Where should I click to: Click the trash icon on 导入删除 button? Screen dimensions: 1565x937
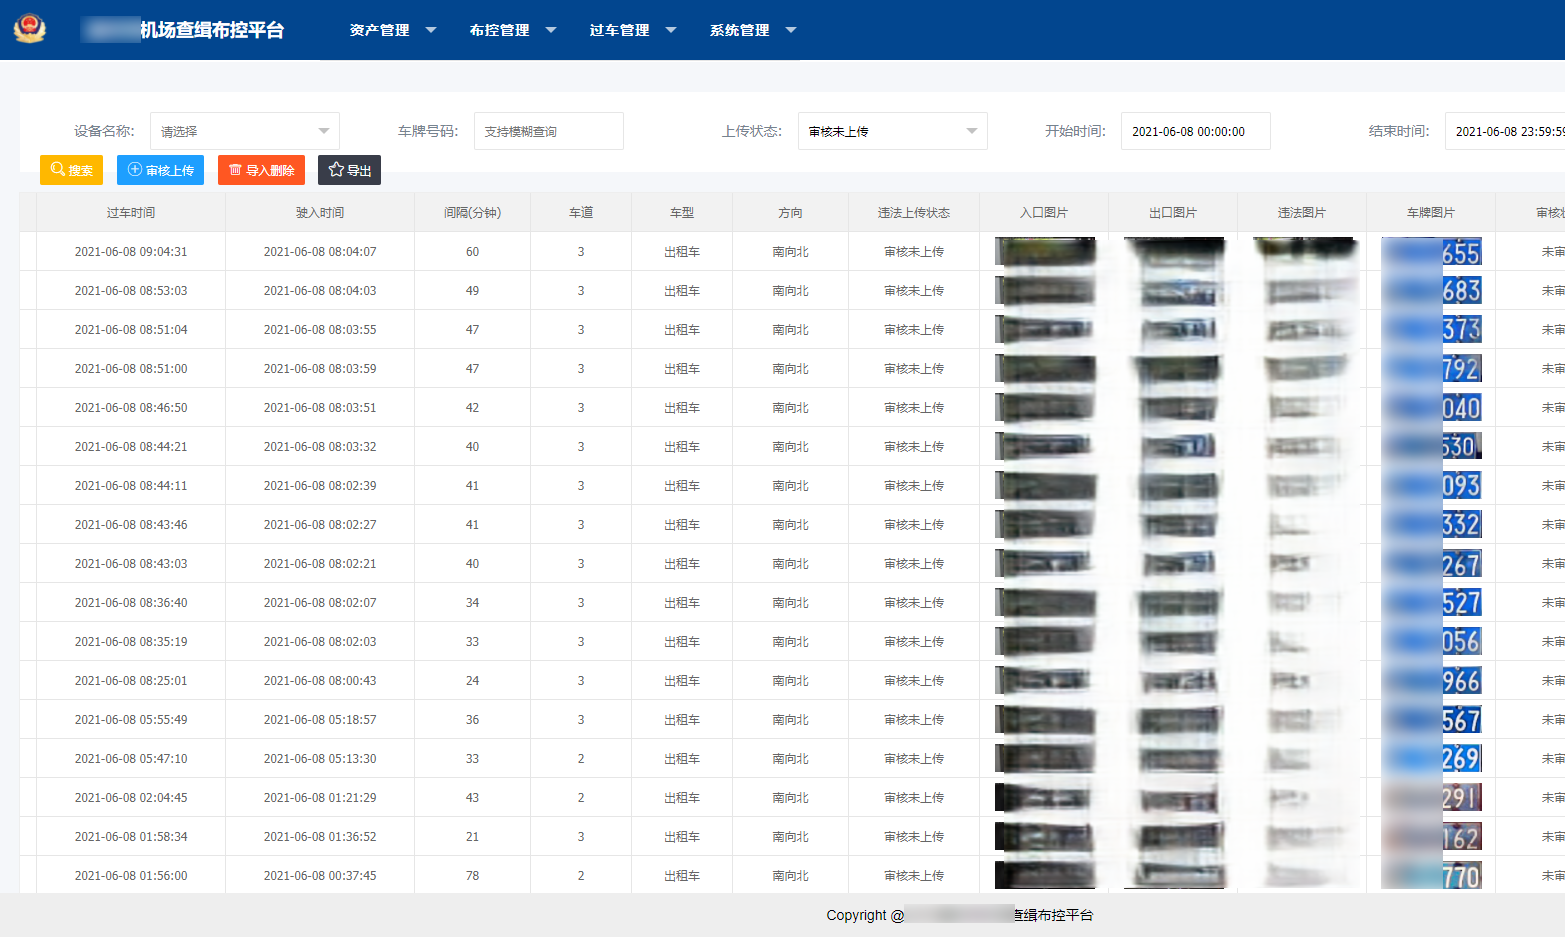(235, 170)
